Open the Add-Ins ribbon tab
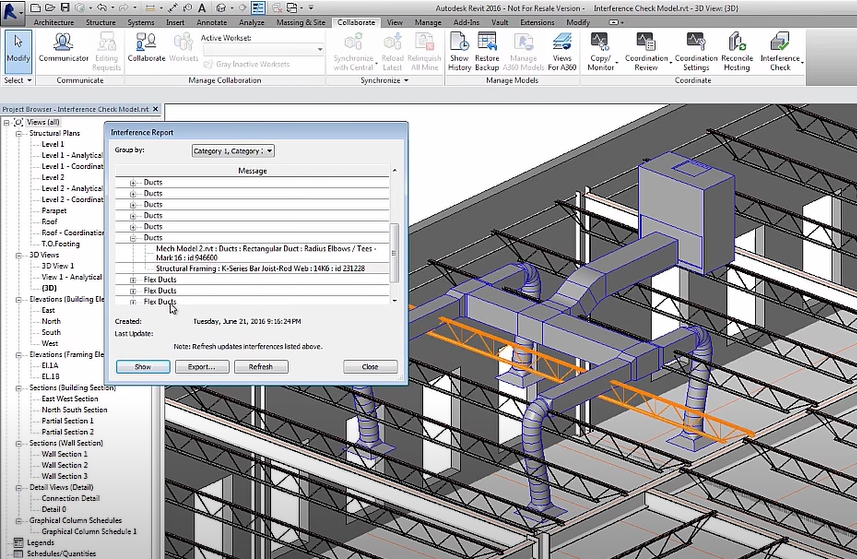 tap(466, 22)
